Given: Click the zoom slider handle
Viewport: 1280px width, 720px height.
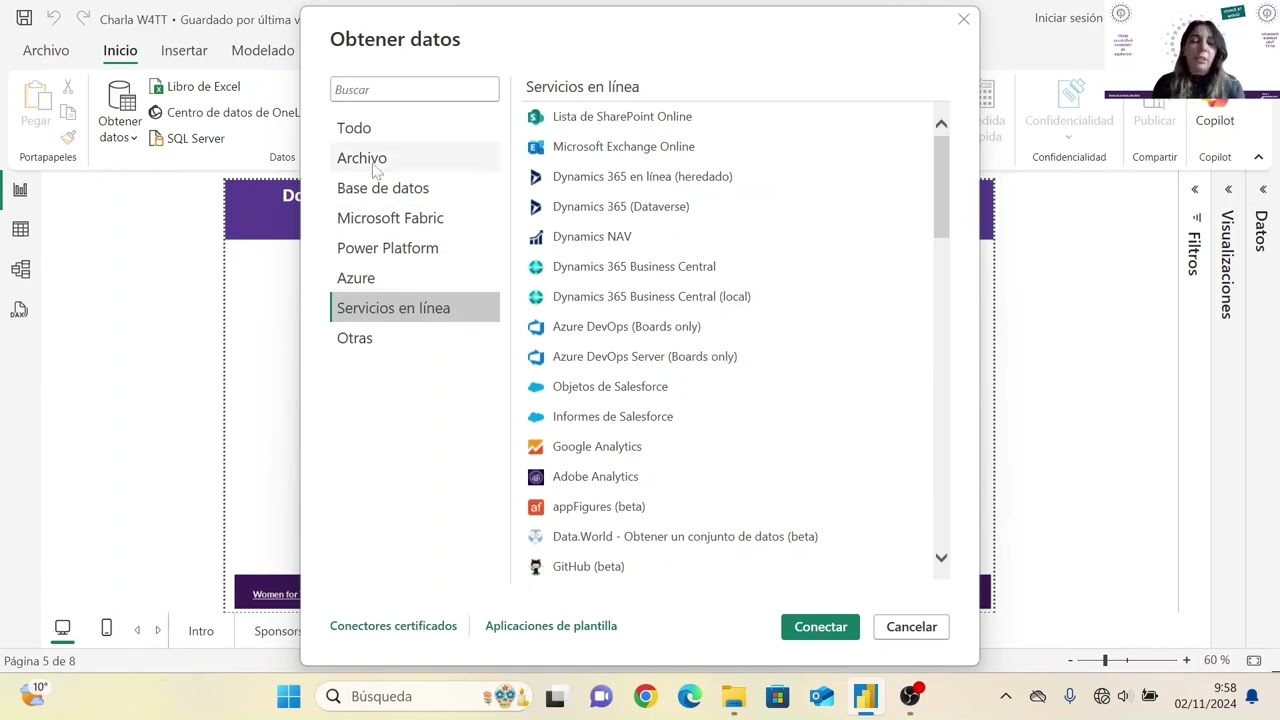Looking at the screenshot, I should (x=1105, y=661).
